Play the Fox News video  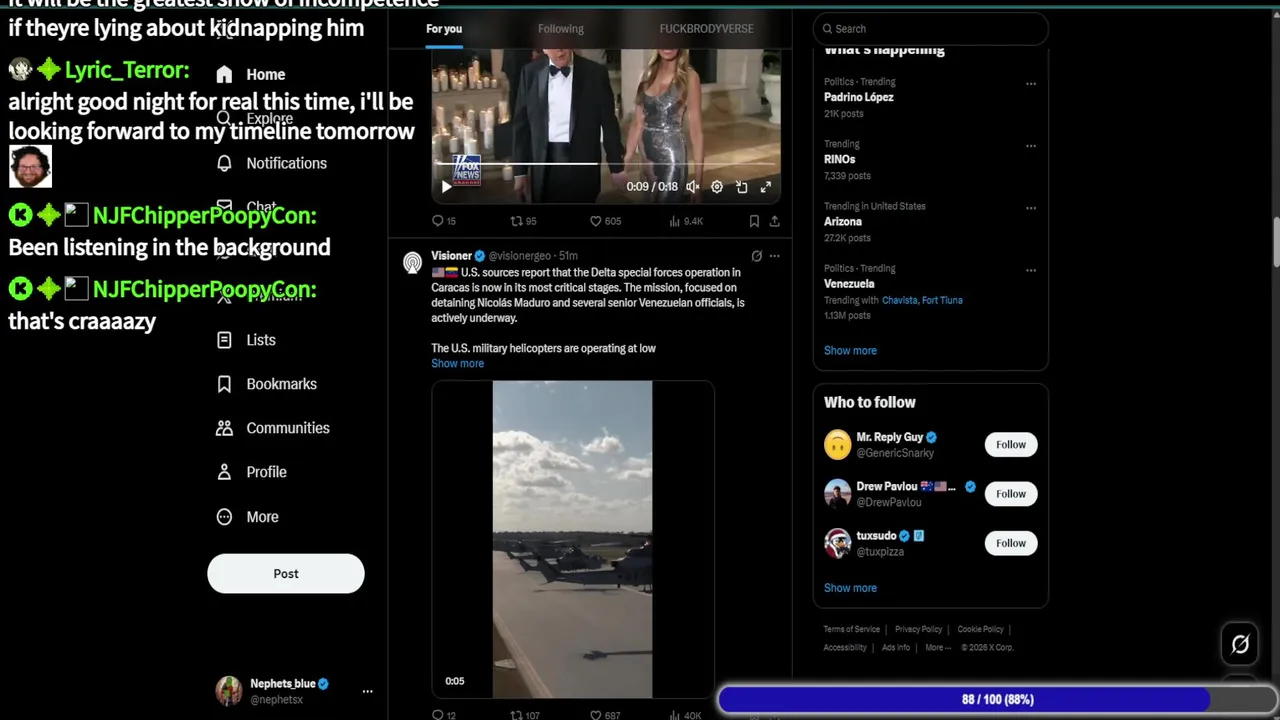click(446, 187)
